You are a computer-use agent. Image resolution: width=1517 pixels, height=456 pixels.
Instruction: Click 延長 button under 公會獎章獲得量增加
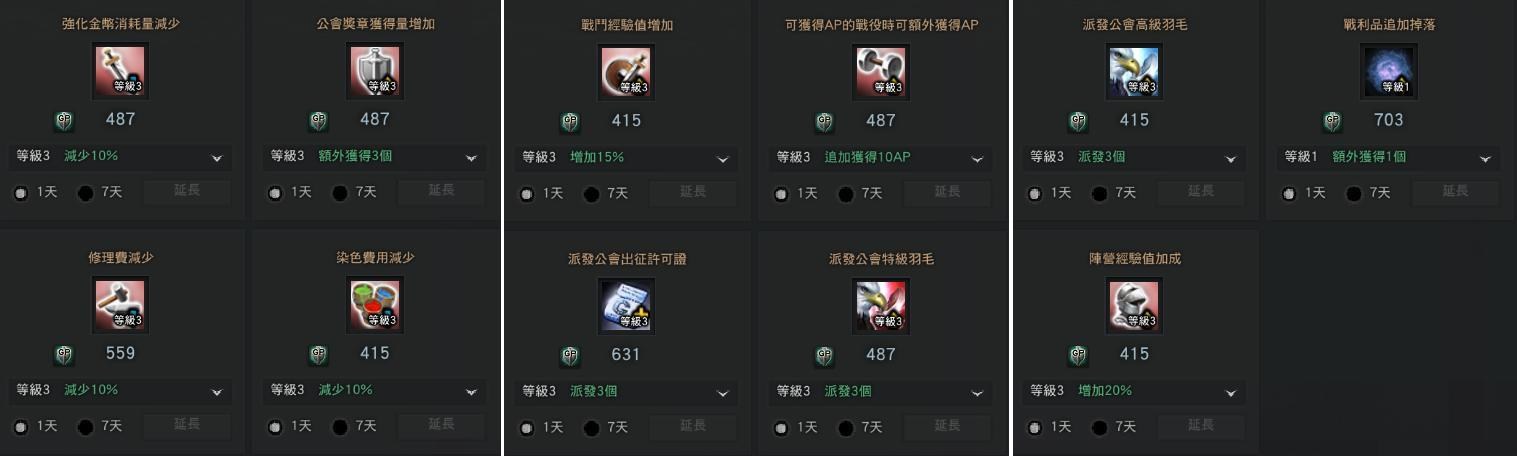point(441,192)
